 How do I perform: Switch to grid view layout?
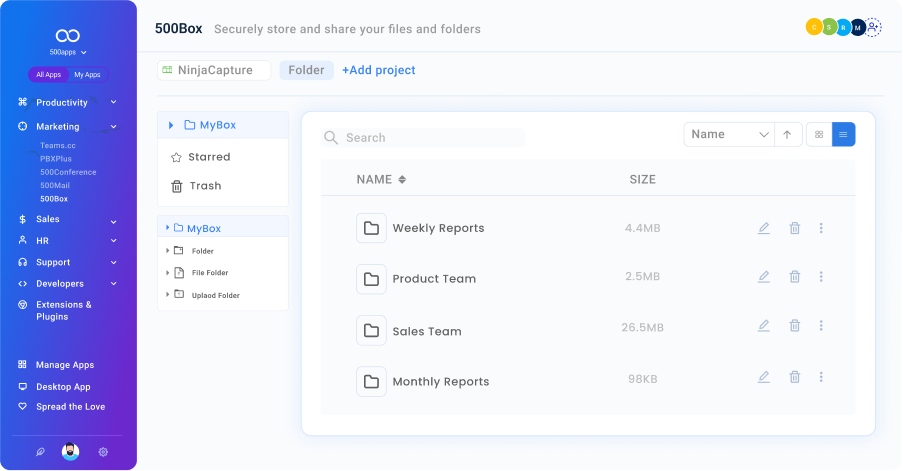pos(819,134)
